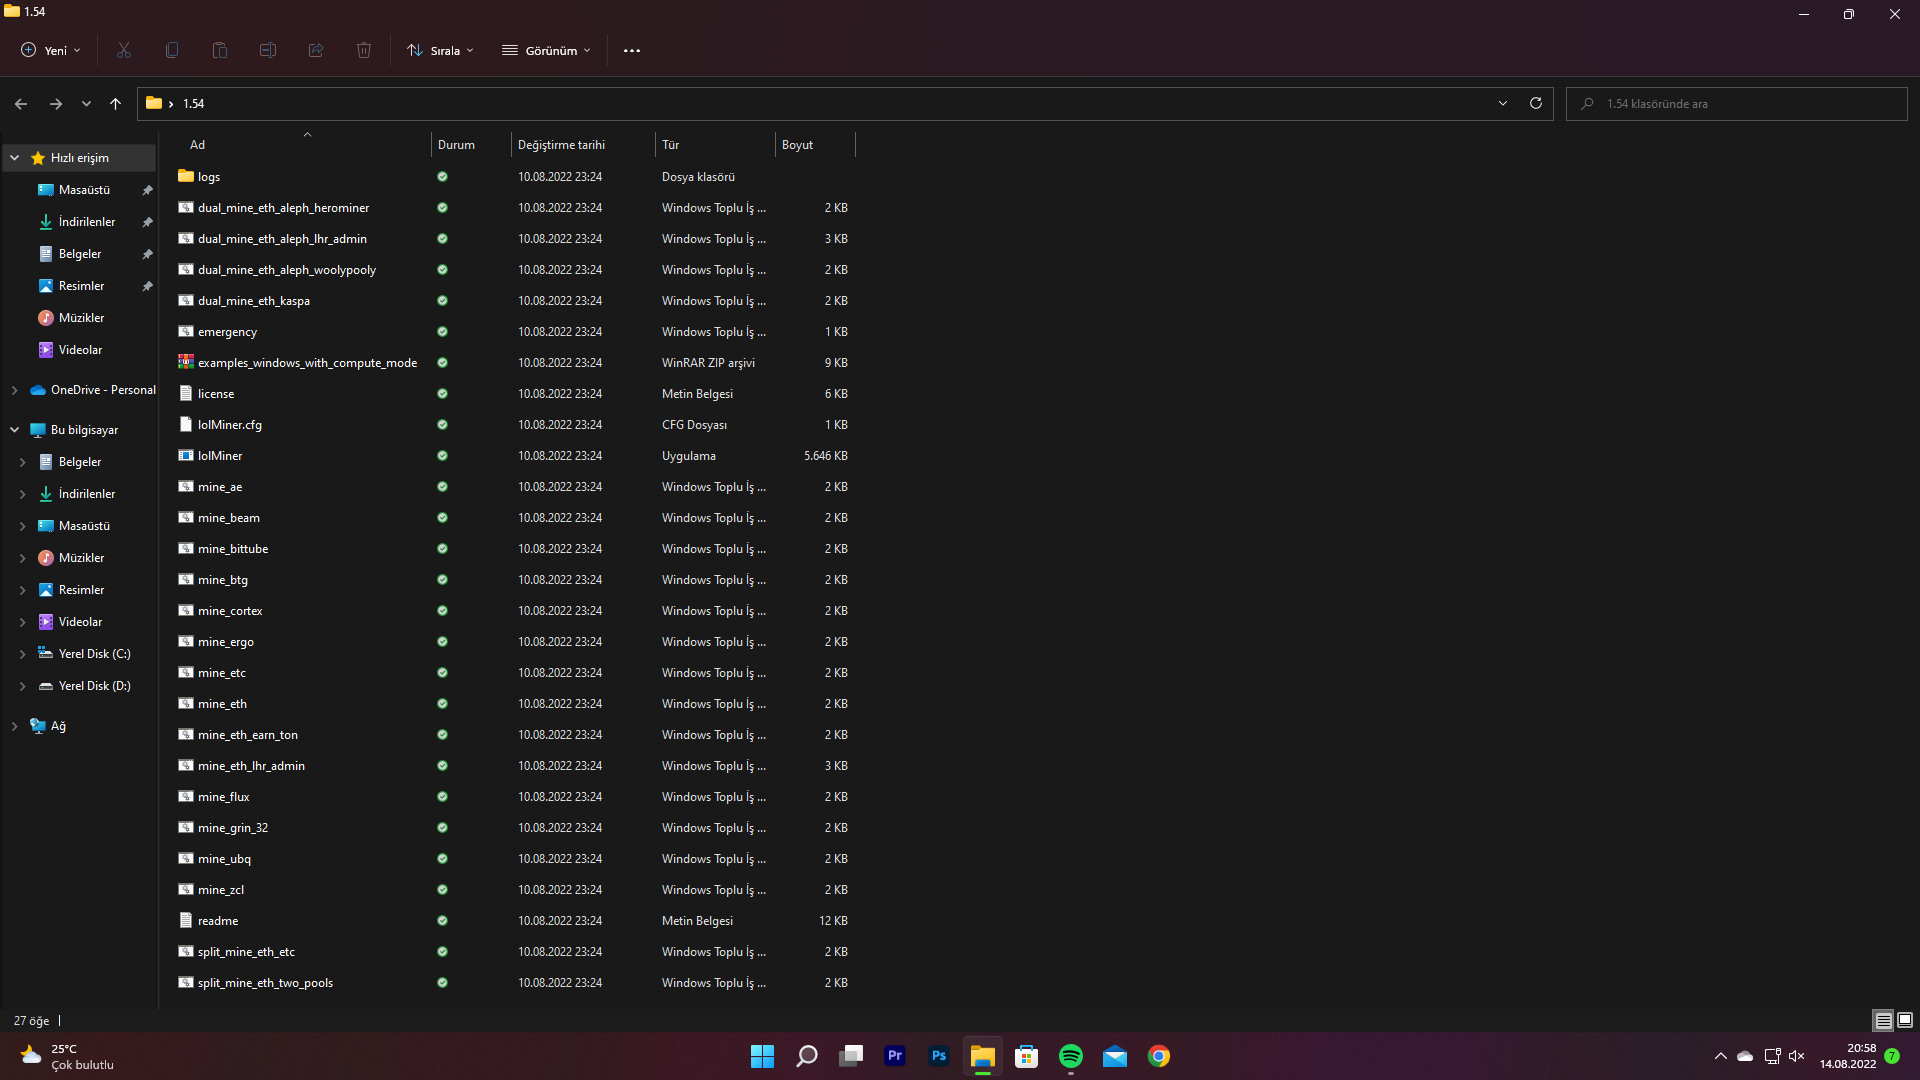Image resolution: width=1920 pixels, height=1080 pixels.
Task: Select dual_mine_eth_aleph_herominer batch file
Action: (515, 208)
